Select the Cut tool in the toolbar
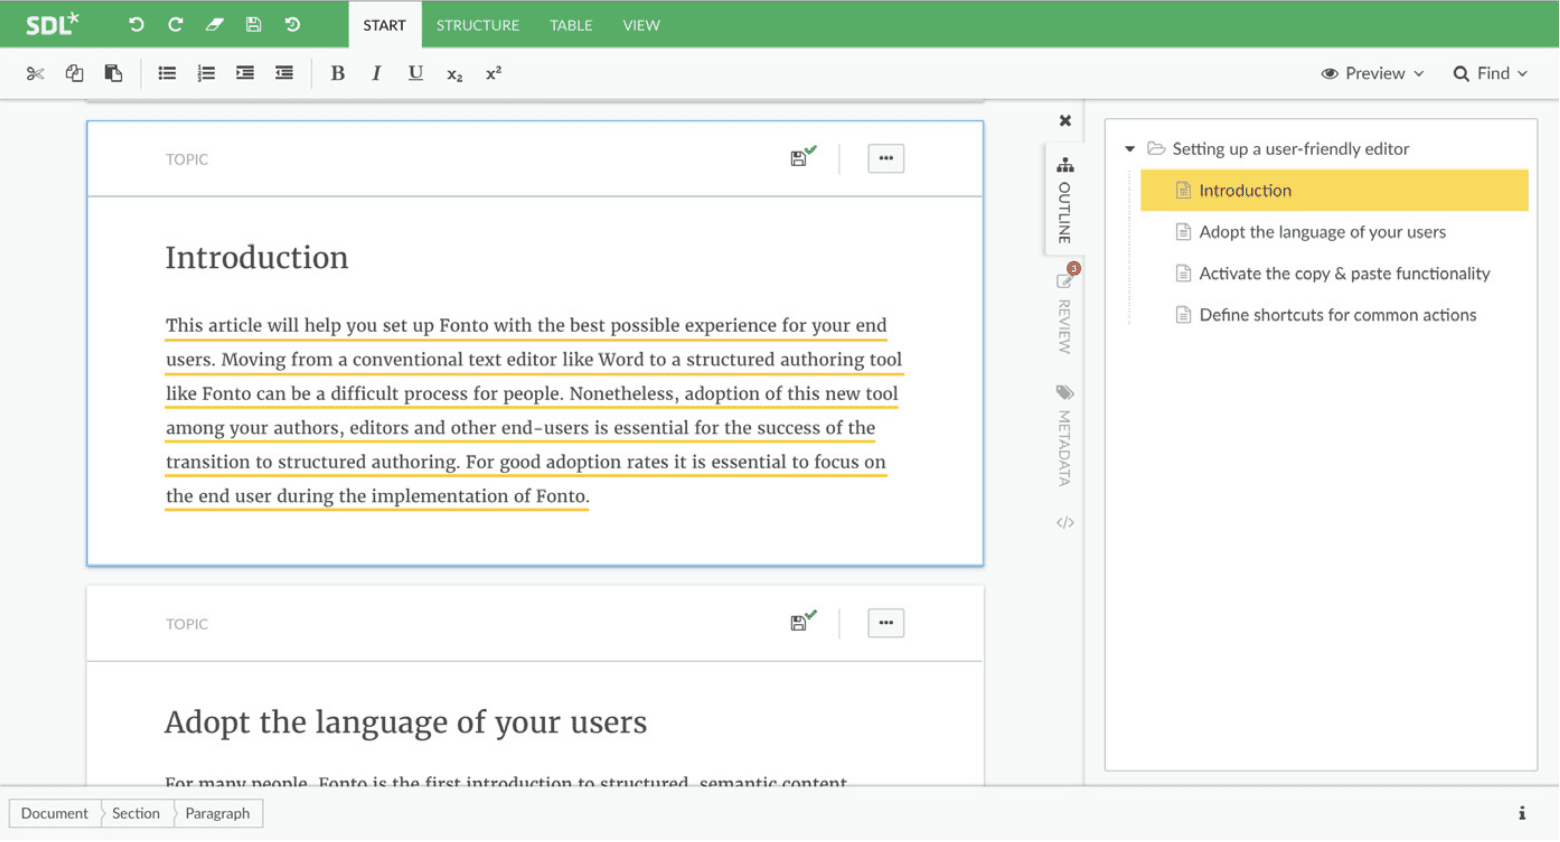This screenshot has height=842, width=1560. (x=35, y=73)
